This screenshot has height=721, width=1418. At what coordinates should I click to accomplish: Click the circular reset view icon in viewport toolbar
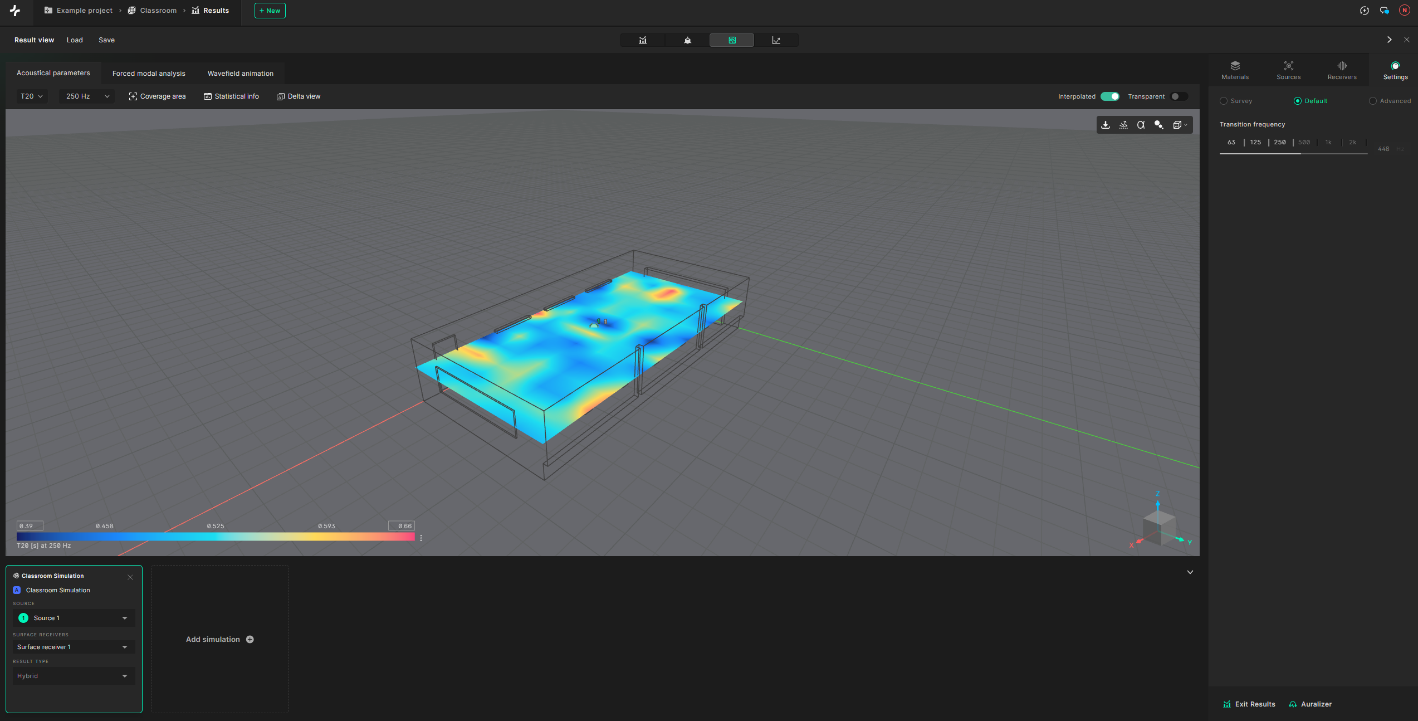tap(1140, 125)
